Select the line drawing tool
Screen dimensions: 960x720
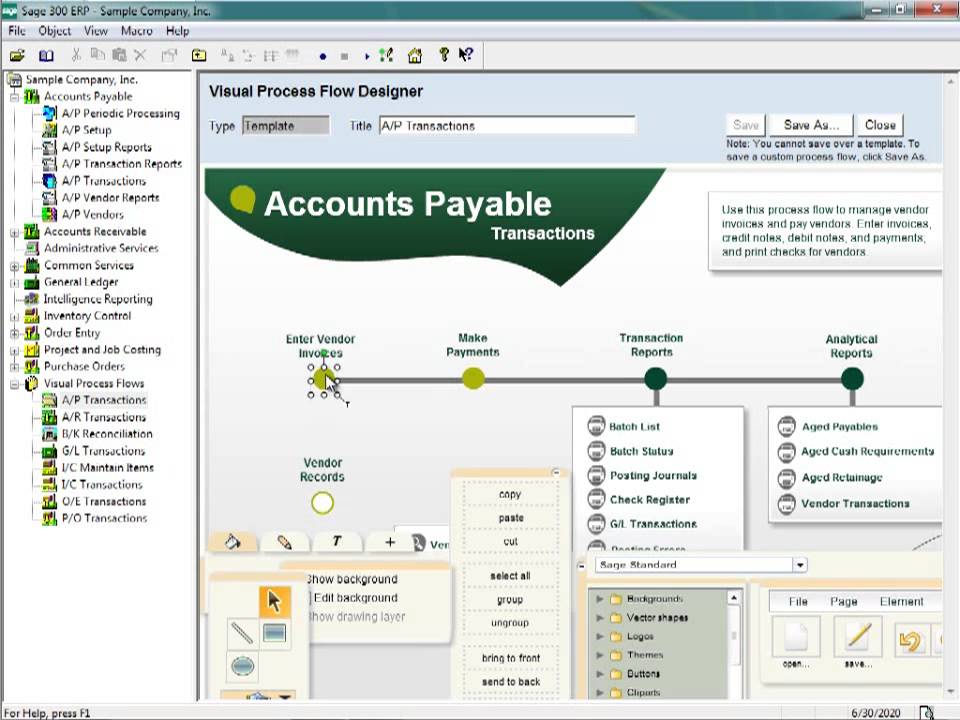(x=242, y=633)
